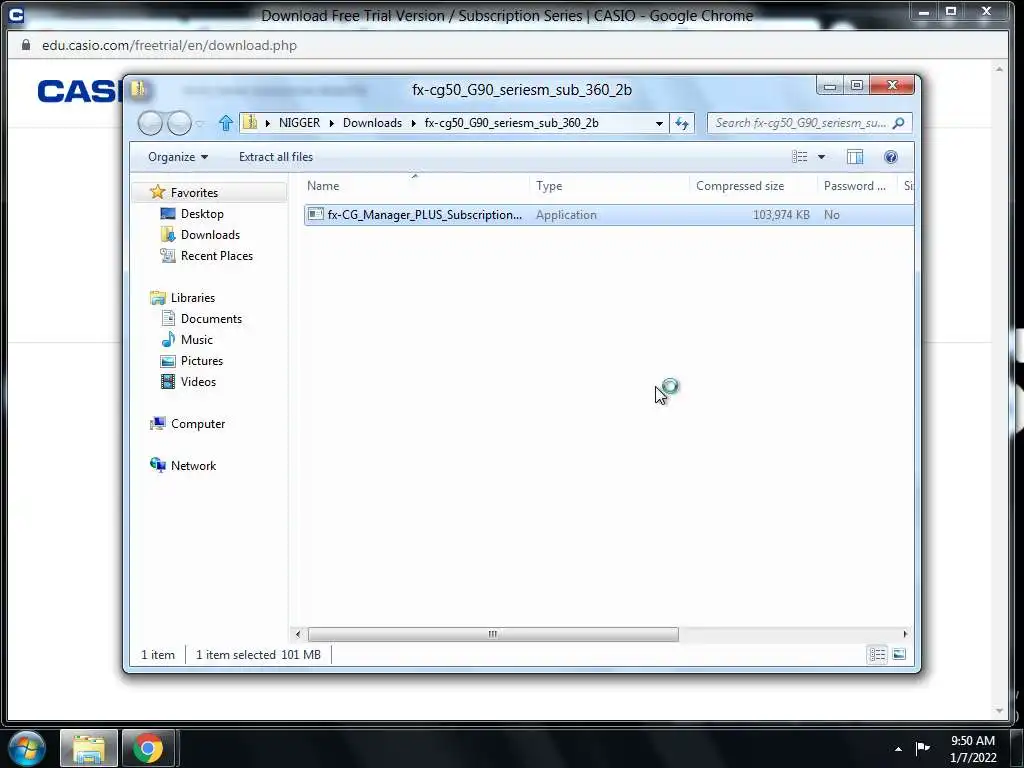
Task: Click Extract all files
Action: click(276, 157)
